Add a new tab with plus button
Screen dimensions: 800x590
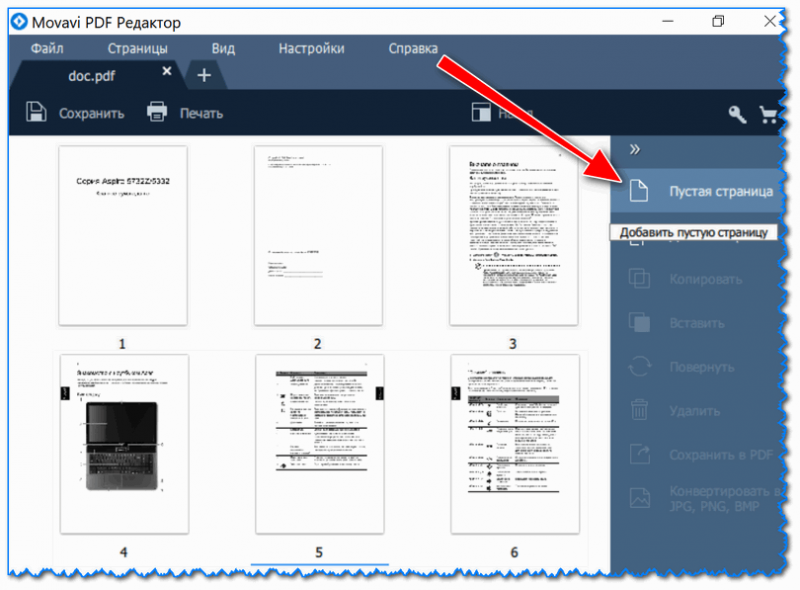coord(204,75)
